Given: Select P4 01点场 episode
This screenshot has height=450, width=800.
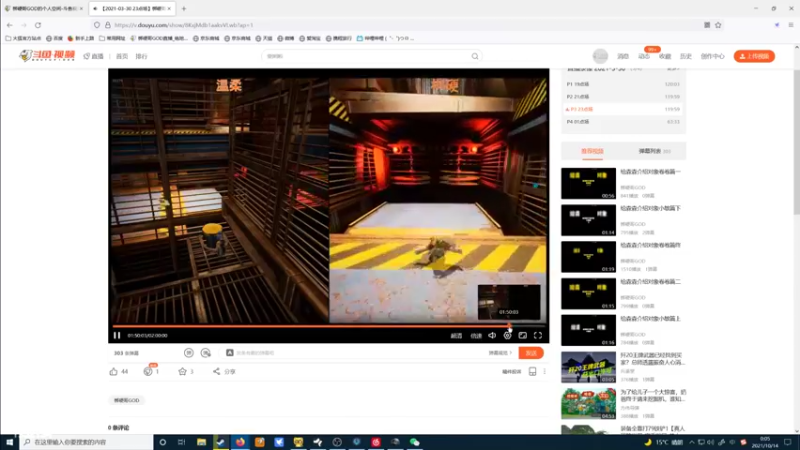Looking at the screenshot, I should pyautogui.click(x=623, y=121).
